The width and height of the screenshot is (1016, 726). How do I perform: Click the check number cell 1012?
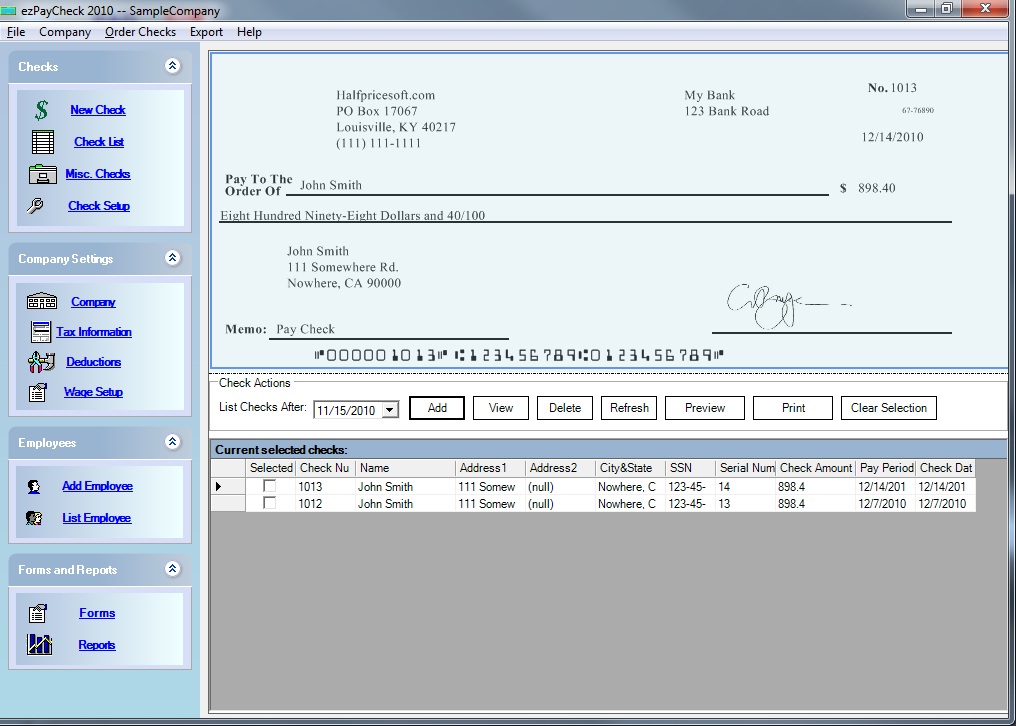pos(325,503)
